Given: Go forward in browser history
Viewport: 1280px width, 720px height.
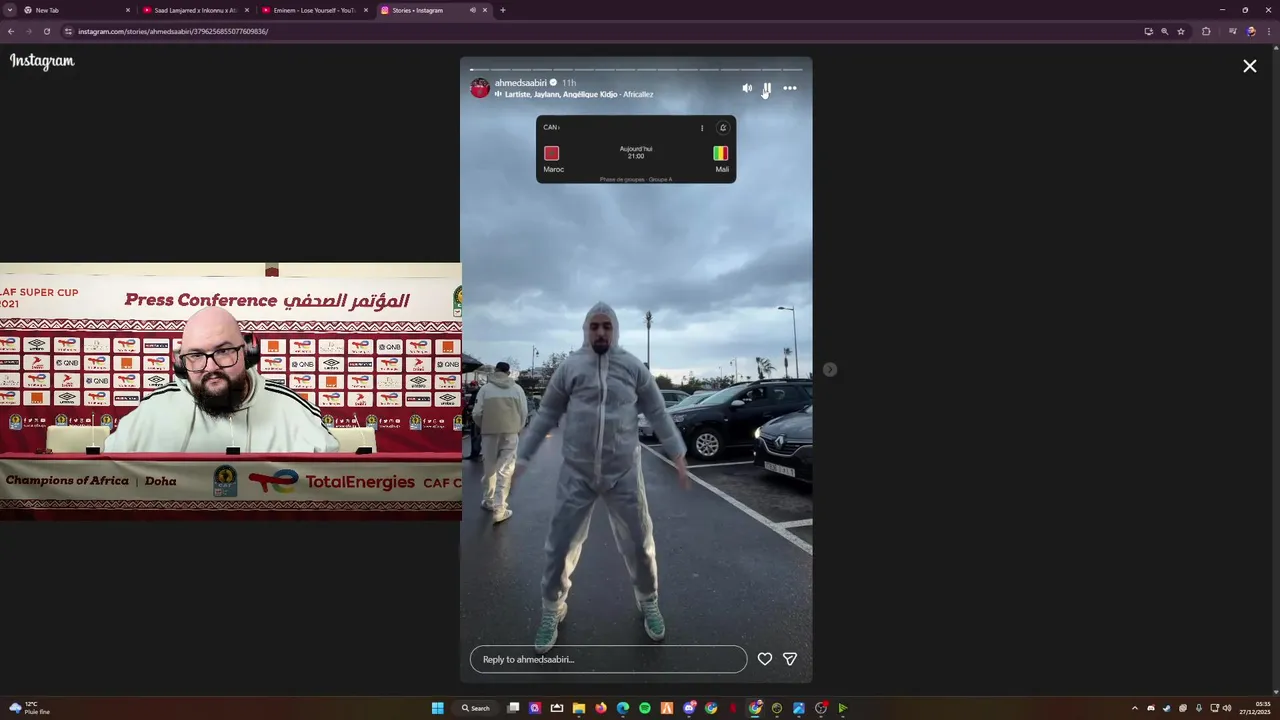Looking at the screenshot, I should [x=28, y=31].
